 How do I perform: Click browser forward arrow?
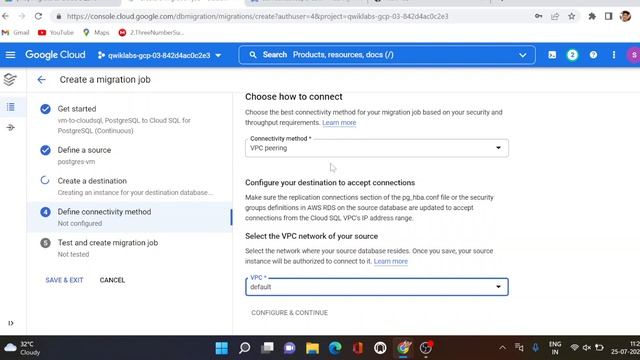pos(22,16)
